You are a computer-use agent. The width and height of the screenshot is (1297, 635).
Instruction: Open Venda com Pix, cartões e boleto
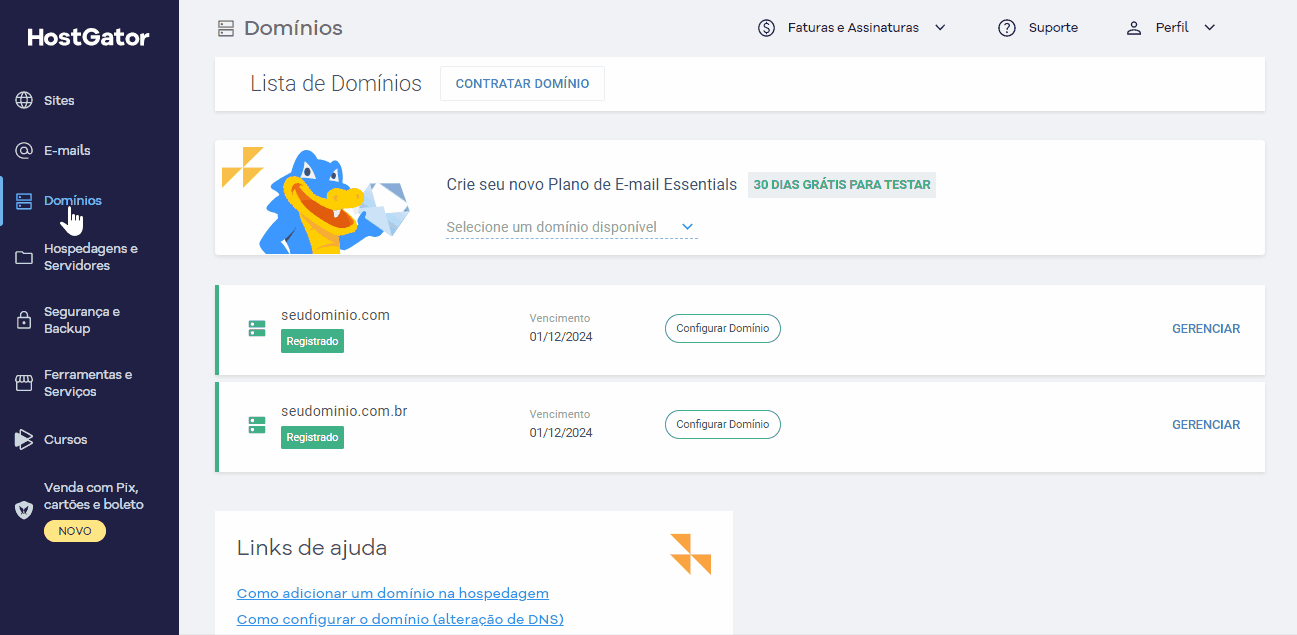94,496
